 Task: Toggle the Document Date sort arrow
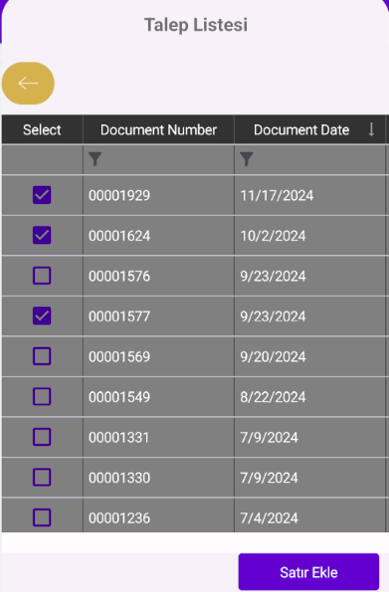tap(371, 130)
